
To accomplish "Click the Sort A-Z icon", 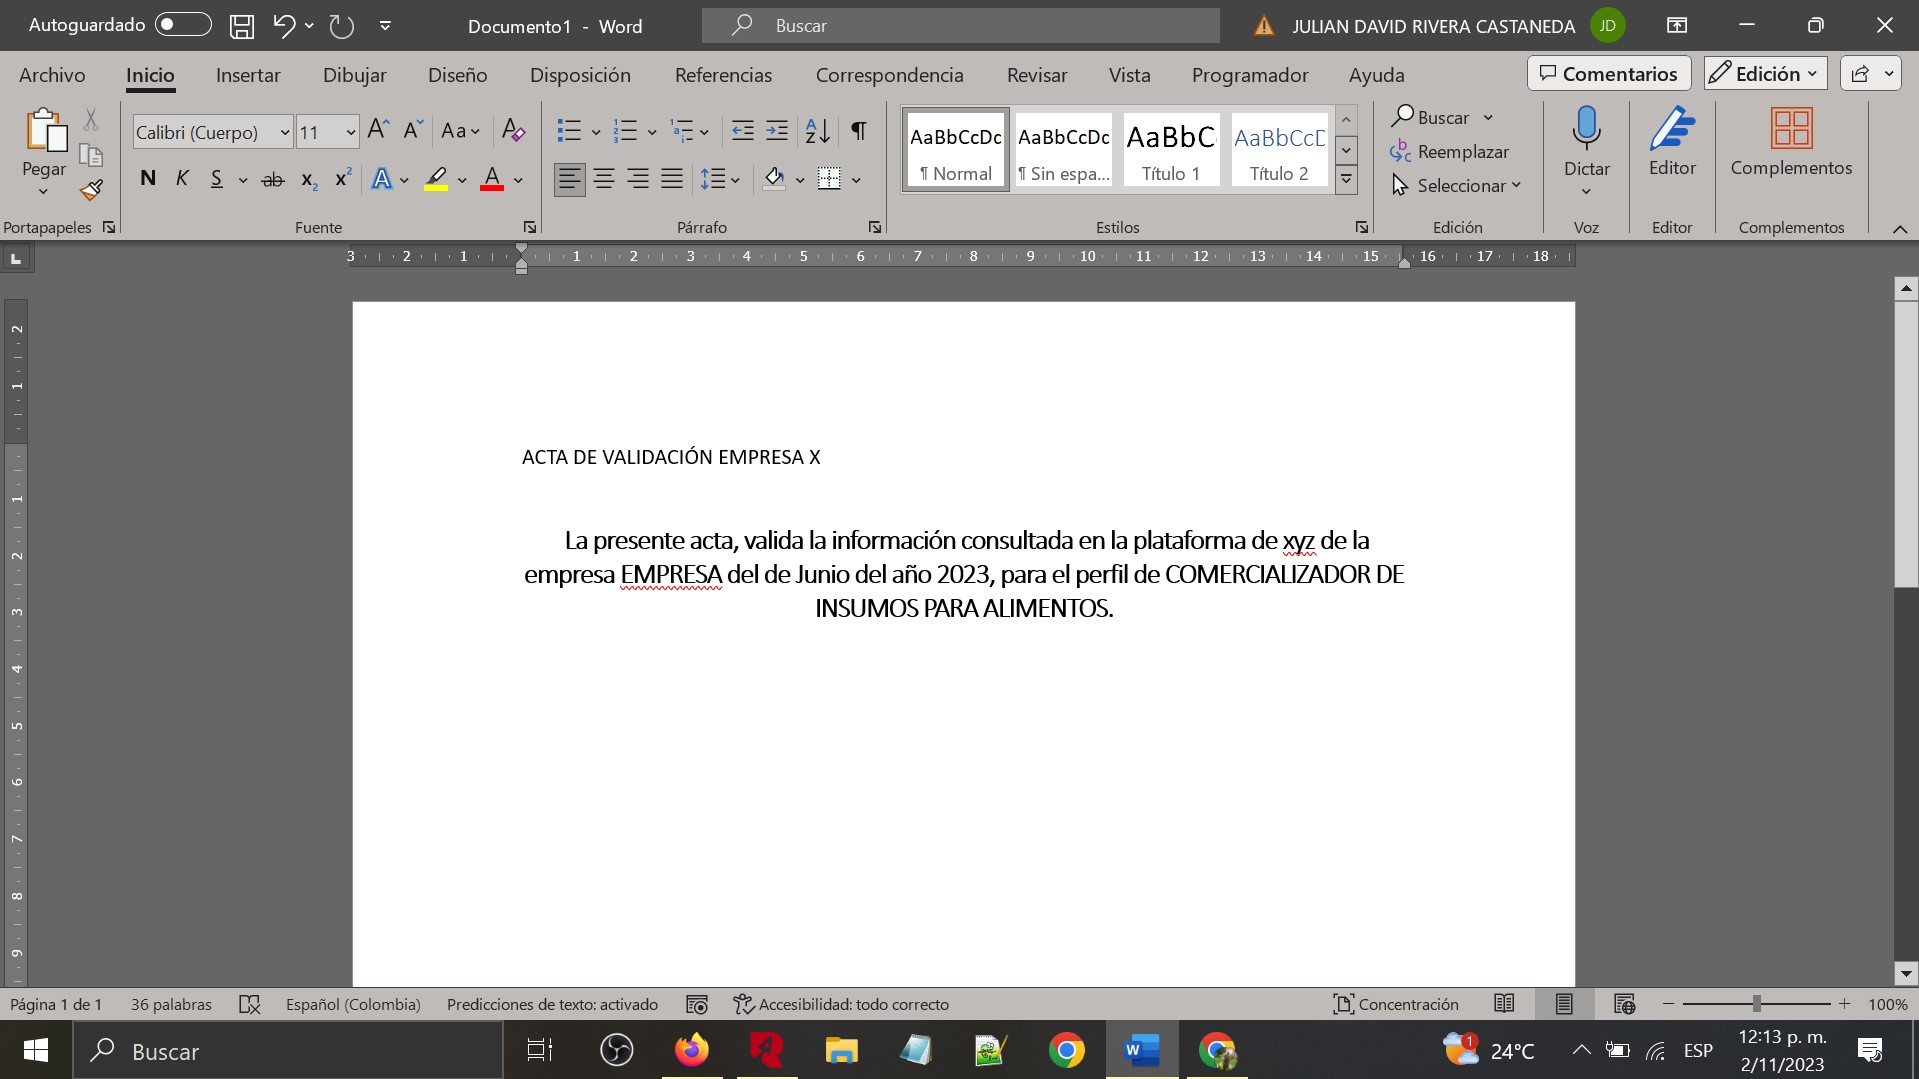I will click(x=817, y=131).
